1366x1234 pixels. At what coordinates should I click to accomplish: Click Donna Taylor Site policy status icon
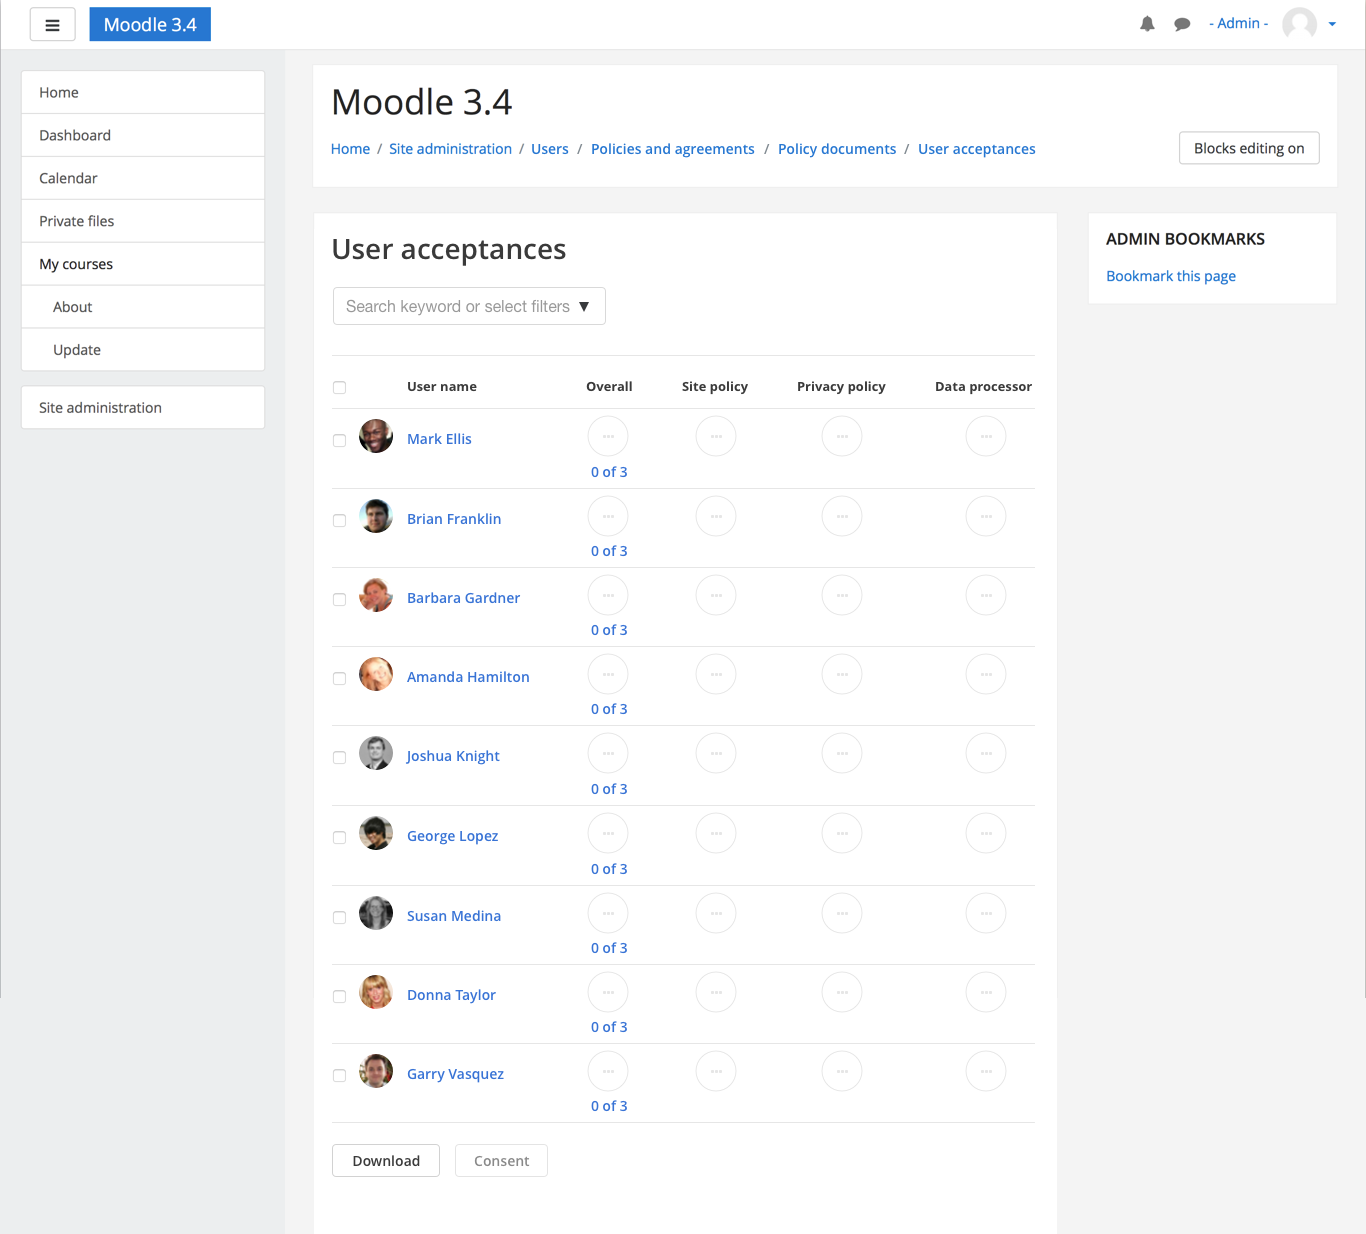click(x=716, y=992)
